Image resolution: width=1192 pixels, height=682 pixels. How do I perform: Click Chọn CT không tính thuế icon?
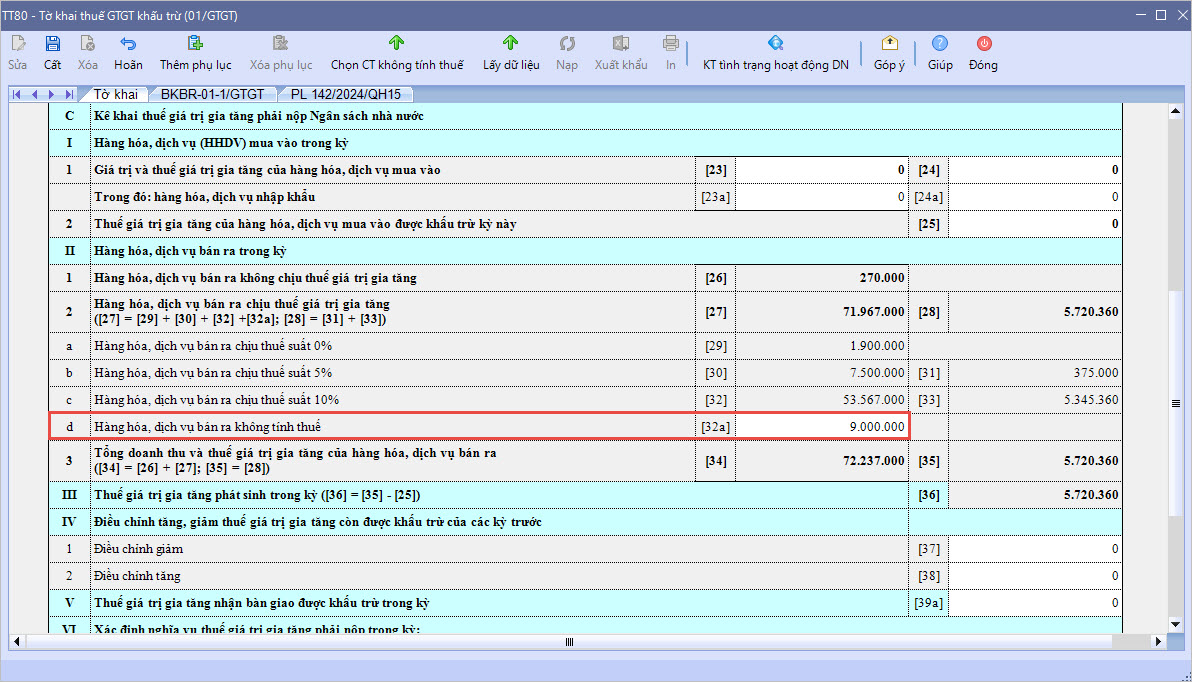(397, 44)
